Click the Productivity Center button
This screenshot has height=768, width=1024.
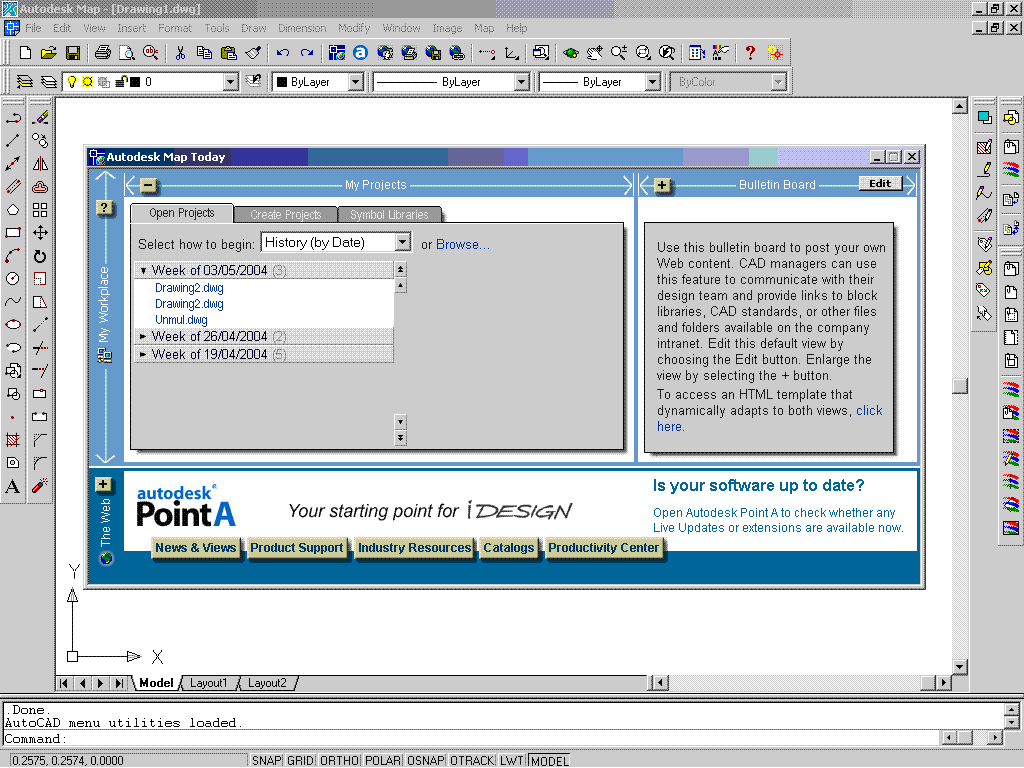pos(603,548)
